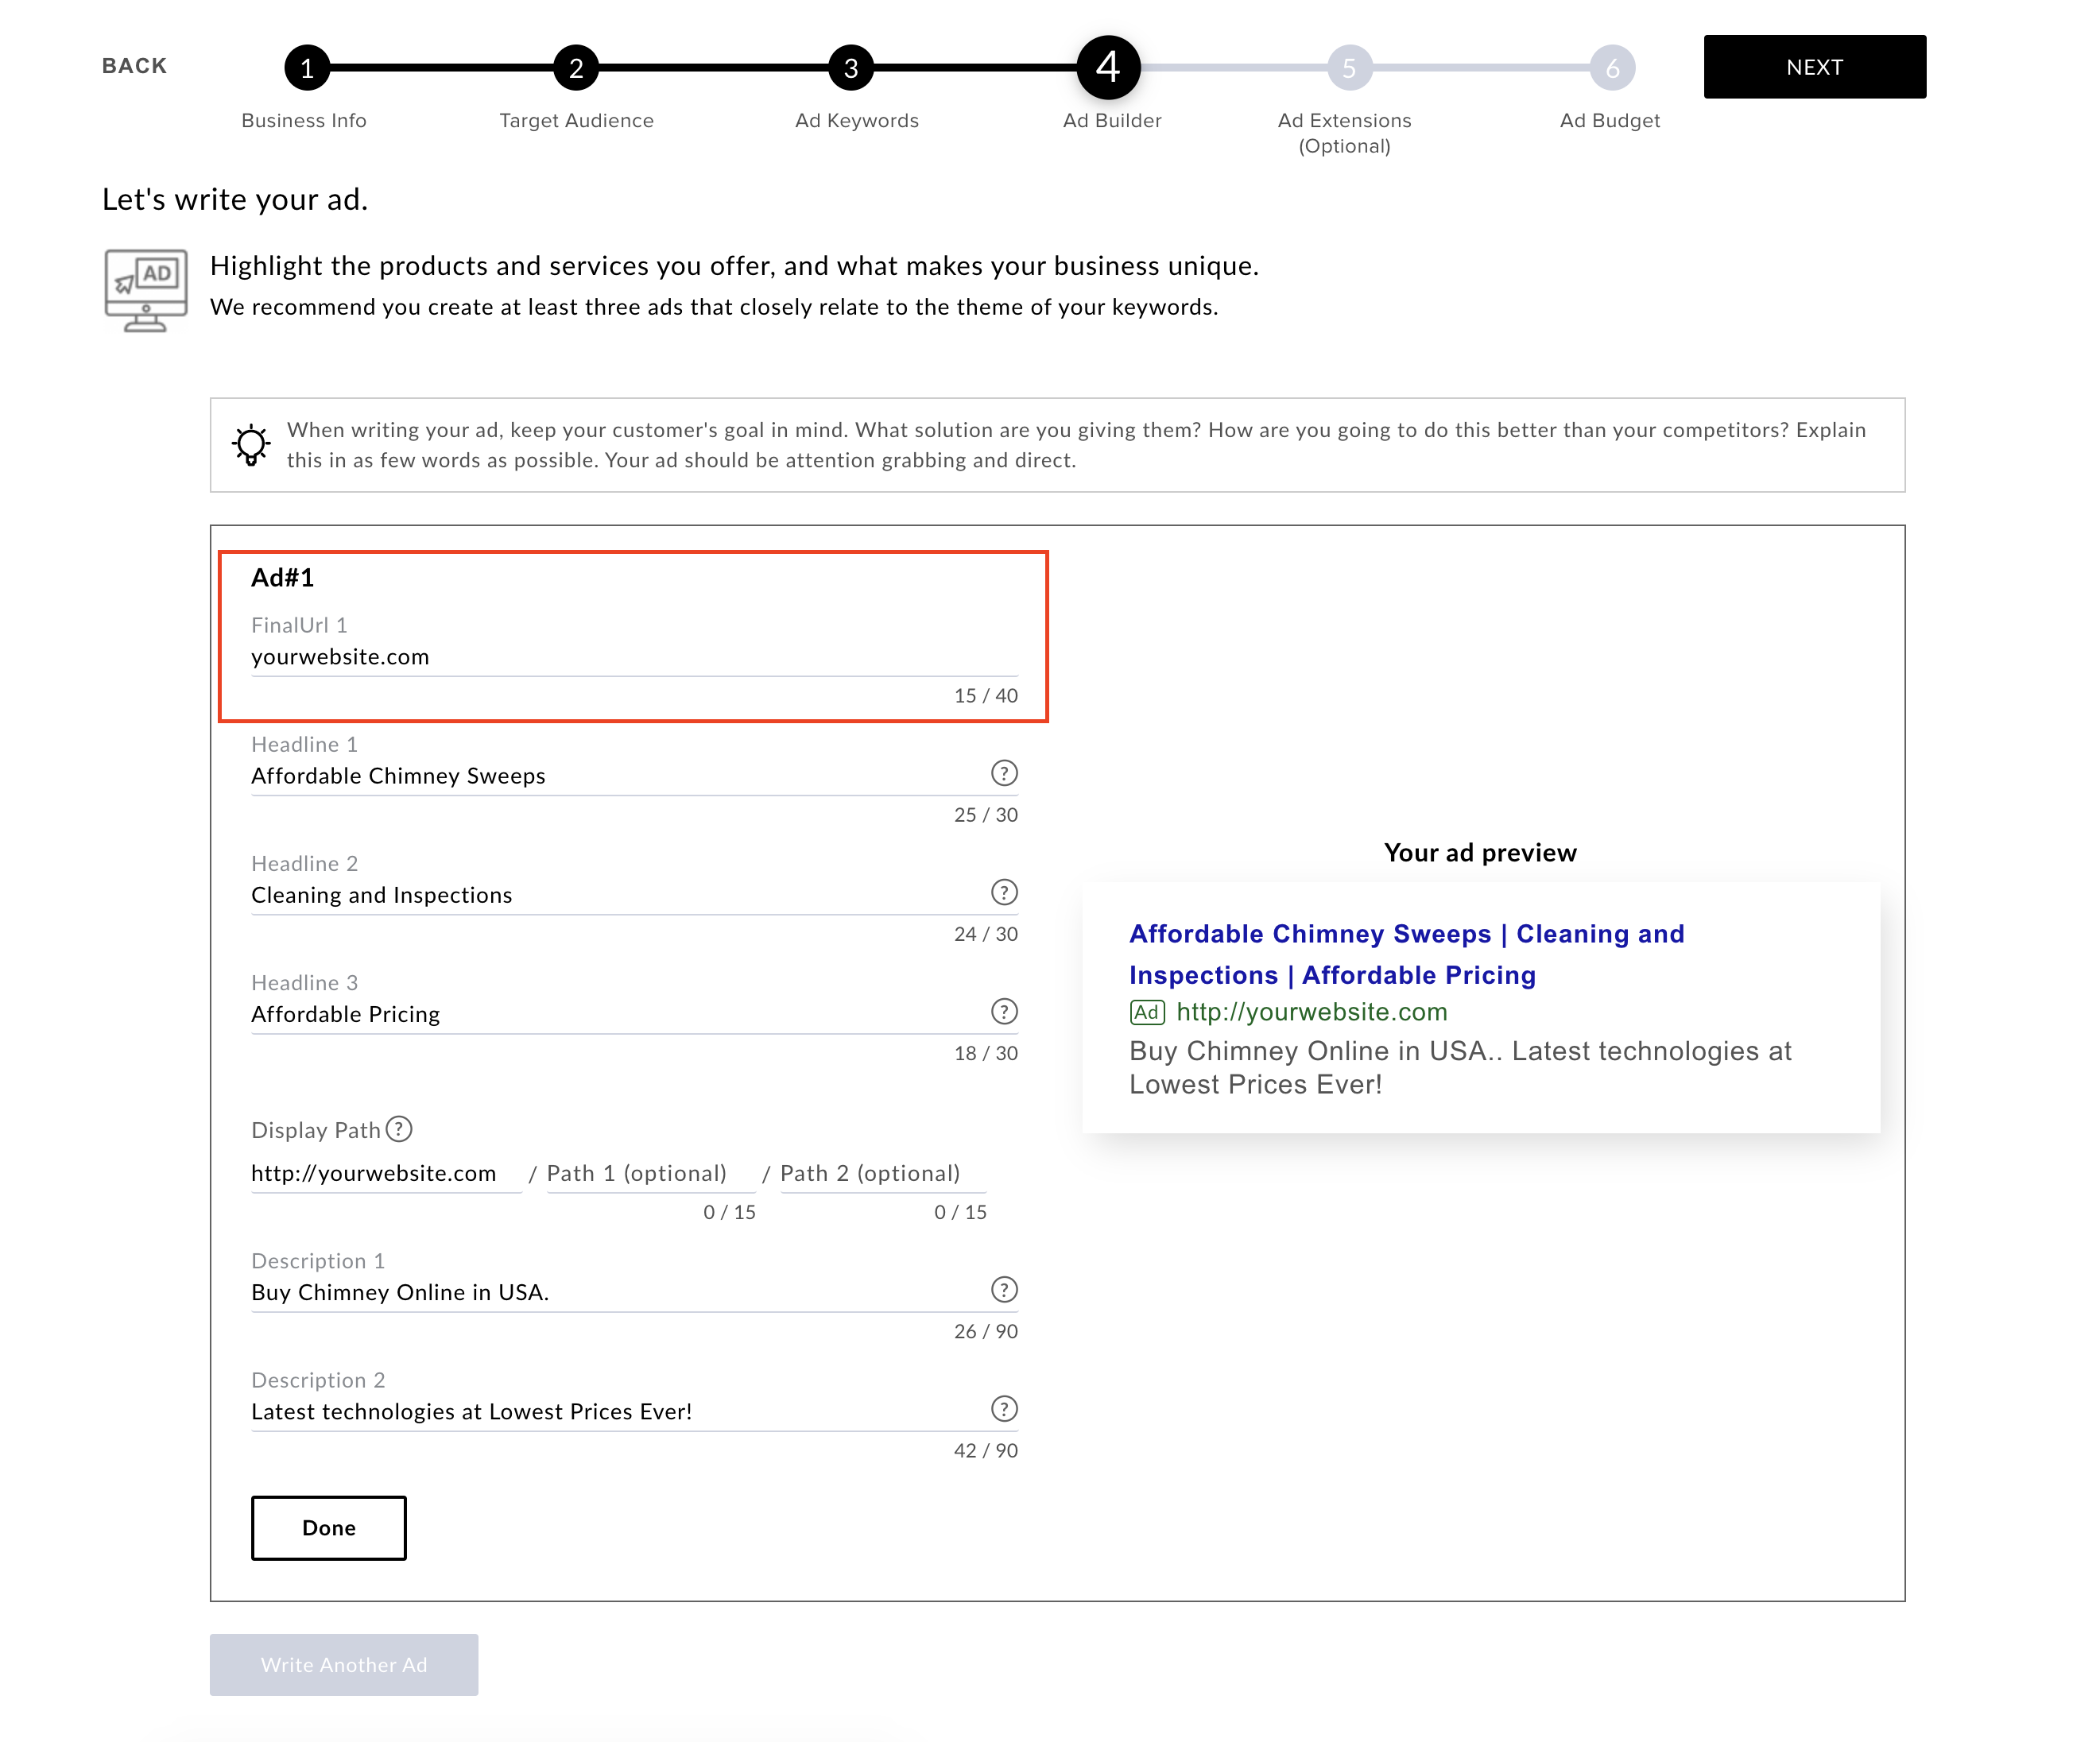This screenshot has height=1742, width=2100.
Task: Click the Description 1 help icon
Action: pyautogui.click(x=1004, y=1289)
